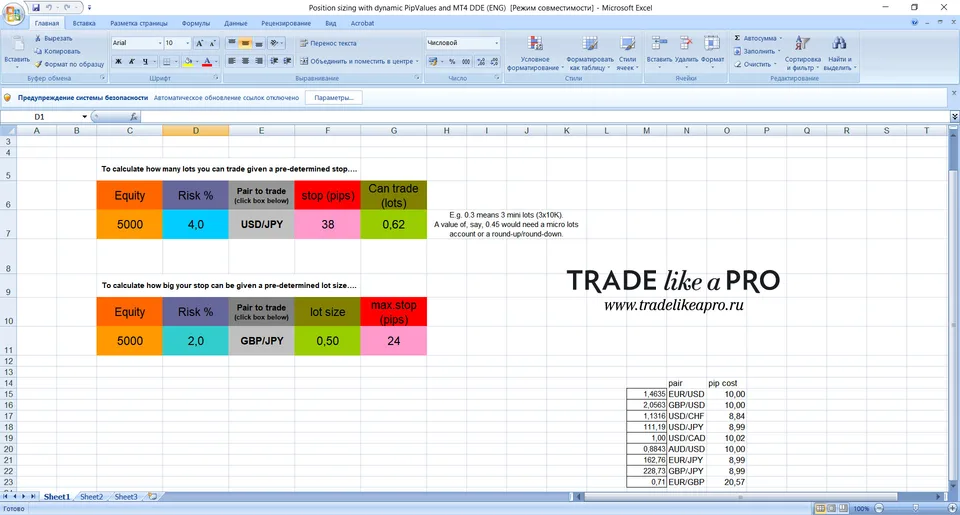960x515 pixels.
Task: Expand the Автосумма dropdown arrow
Action: tap(781, 38)
